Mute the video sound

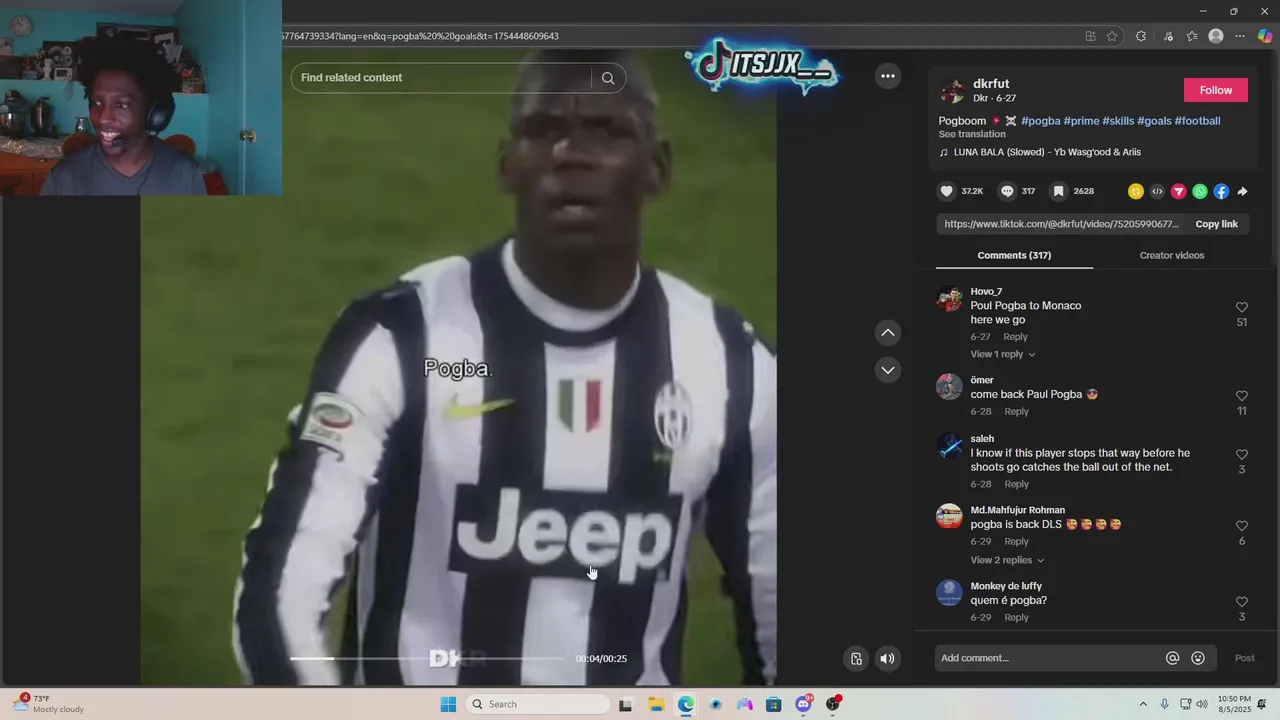pos(887,658)
